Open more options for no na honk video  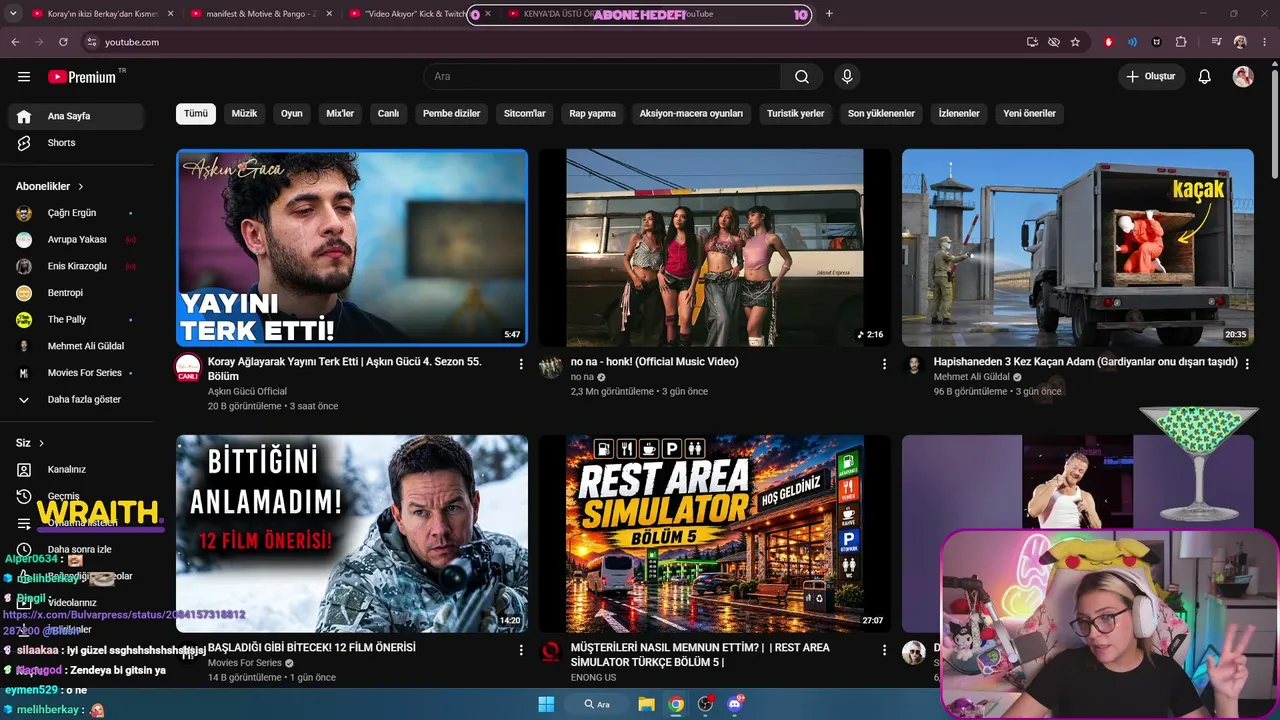click(884, 364)
